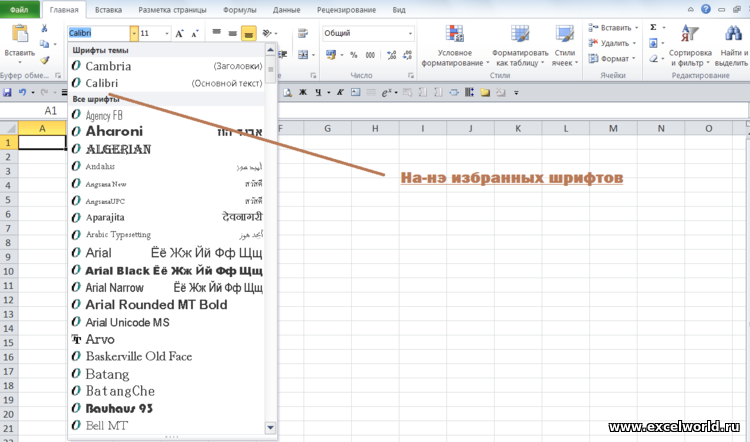
Task: Switch to the Разметка страницы tab
Action: (172, 10)
